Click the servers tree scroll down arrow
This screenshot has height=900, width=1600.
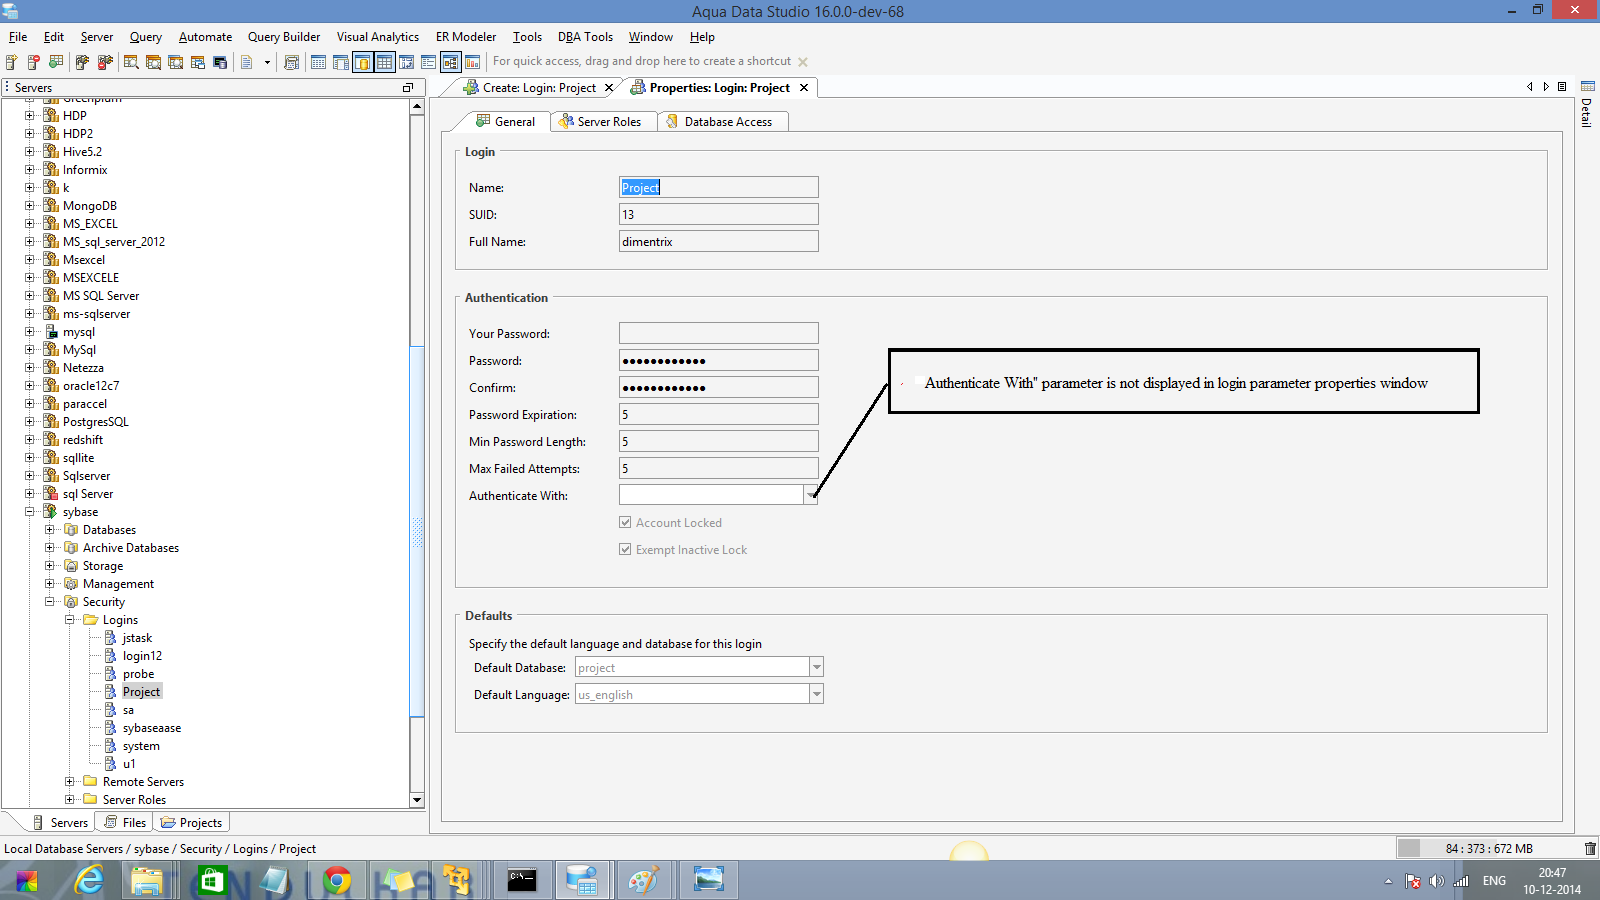pos(417,800)
